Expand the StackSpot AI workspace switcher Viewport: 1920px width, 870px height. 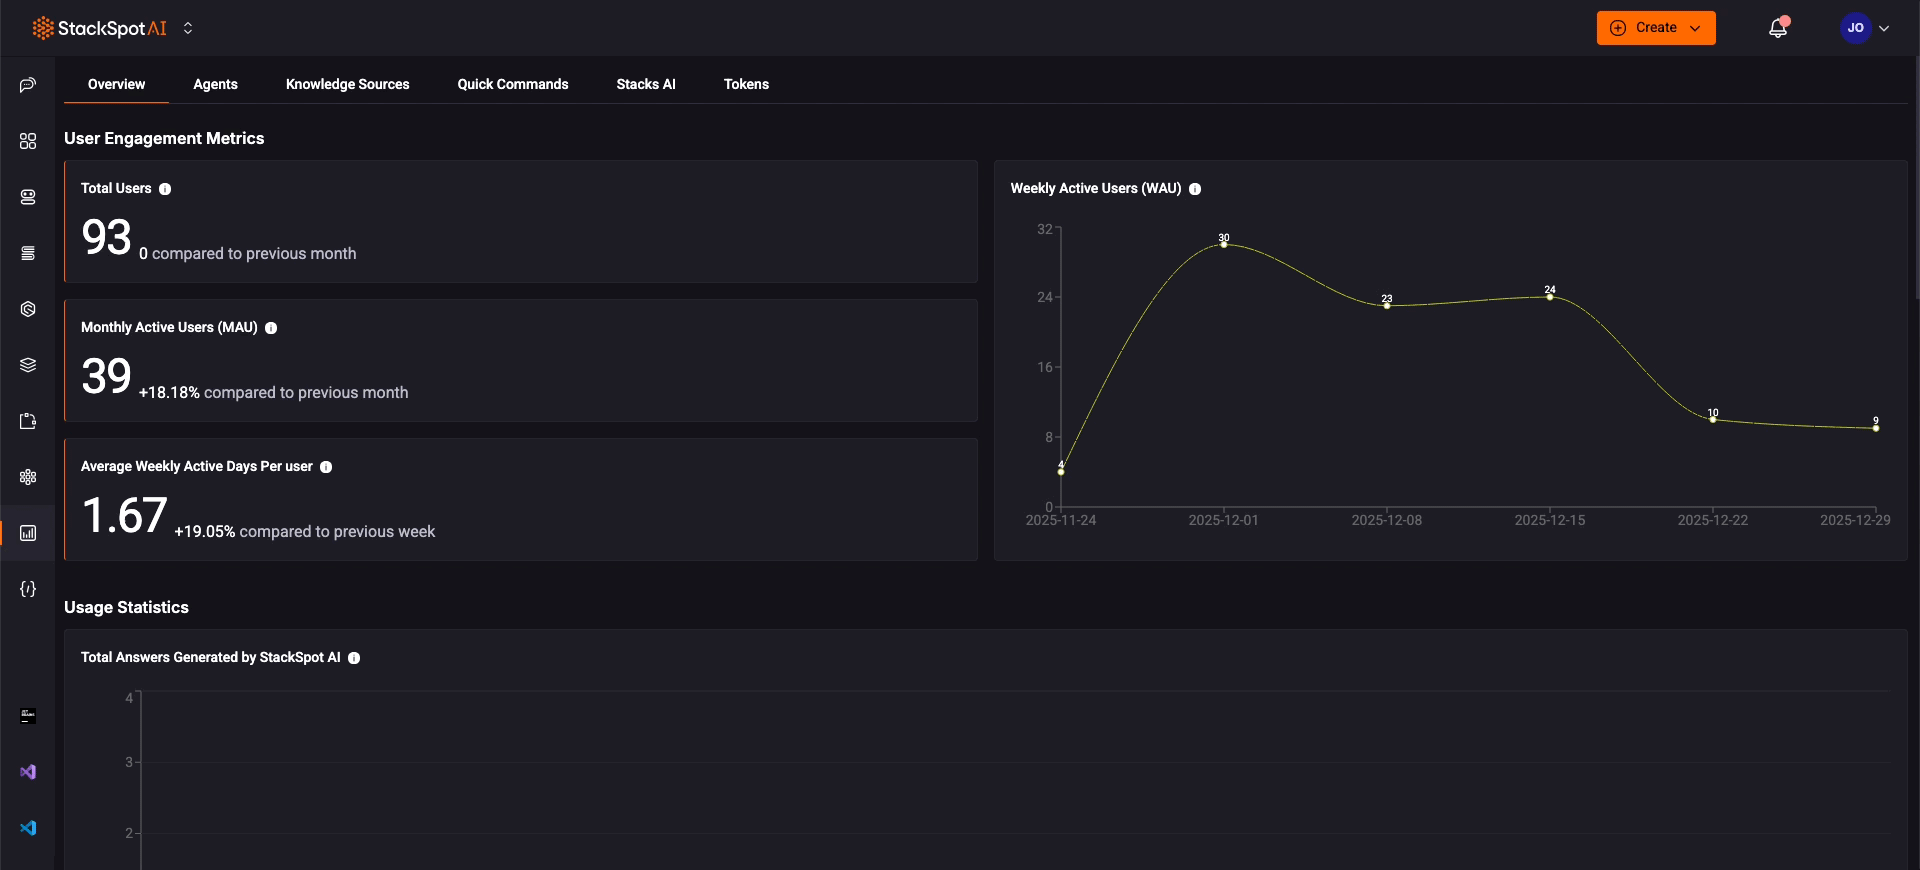tap(188, 28)
